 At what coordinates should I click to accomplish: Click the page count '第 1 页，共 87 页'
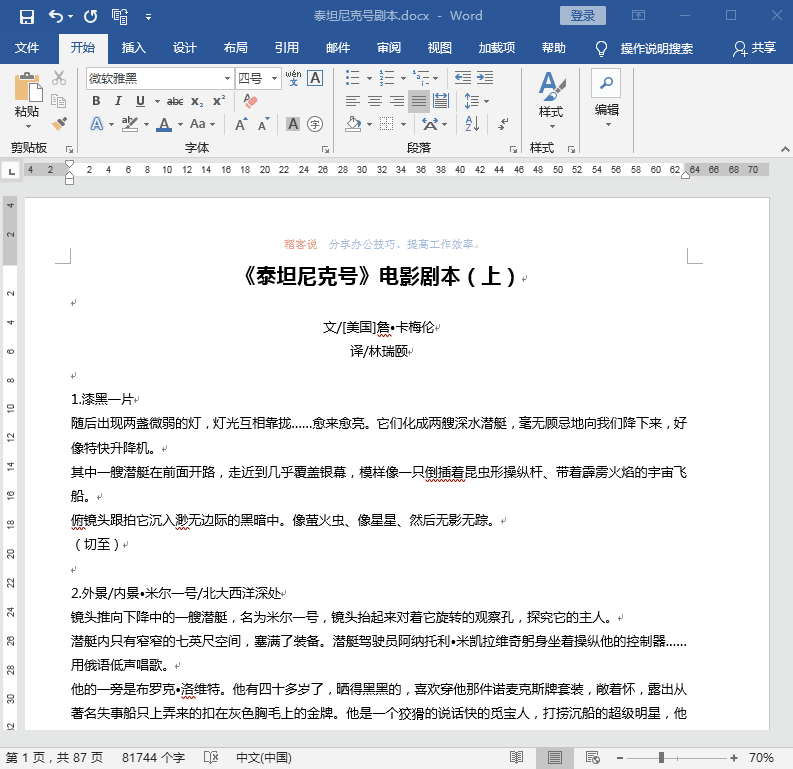click(55, 757)
